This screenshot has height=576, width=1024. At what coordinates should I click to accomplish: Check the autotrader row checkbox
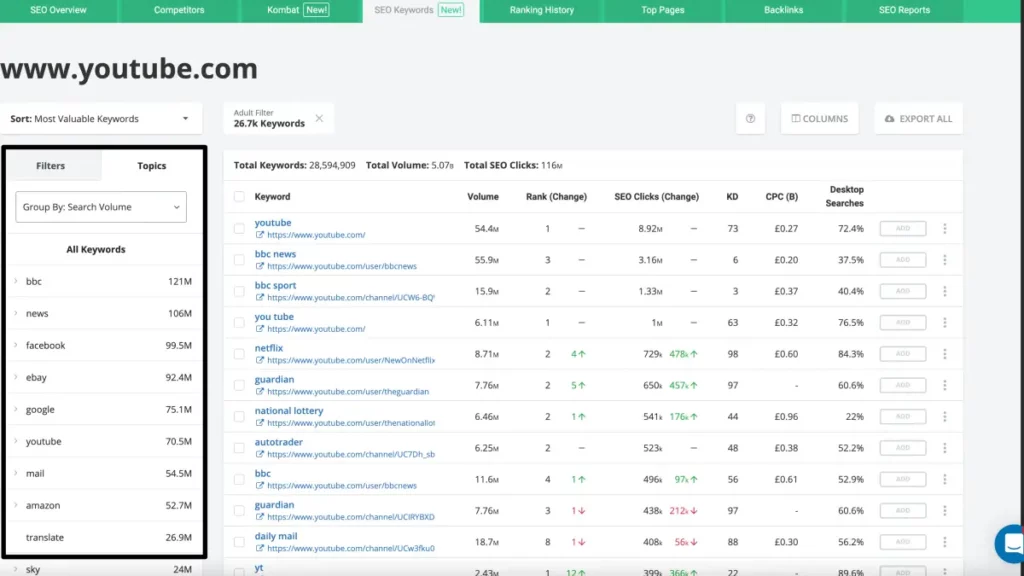[x=239, y=448]
